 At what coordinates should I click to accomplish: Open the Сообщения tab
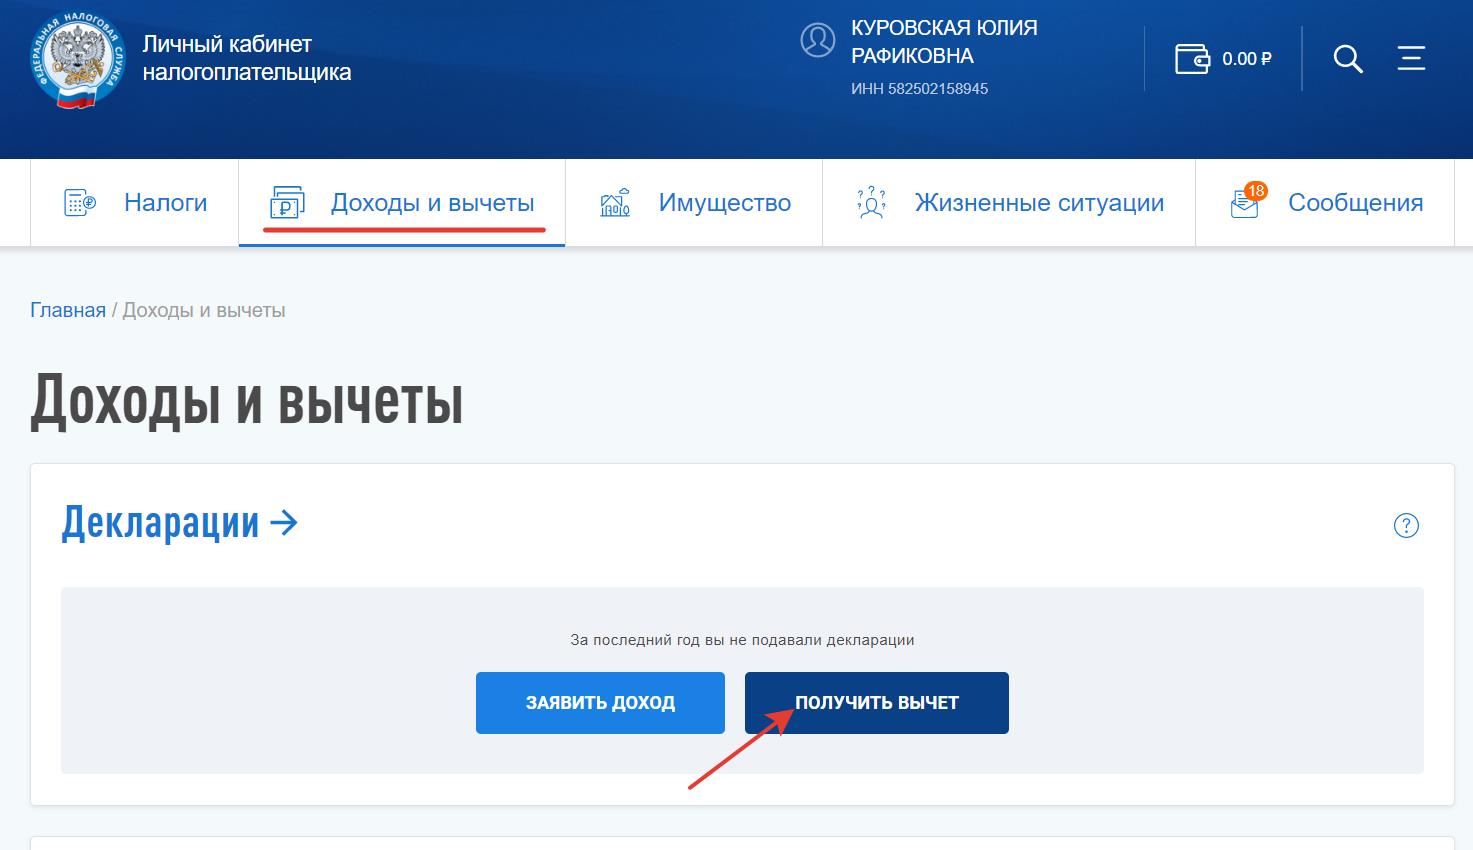click(1355, 203)
